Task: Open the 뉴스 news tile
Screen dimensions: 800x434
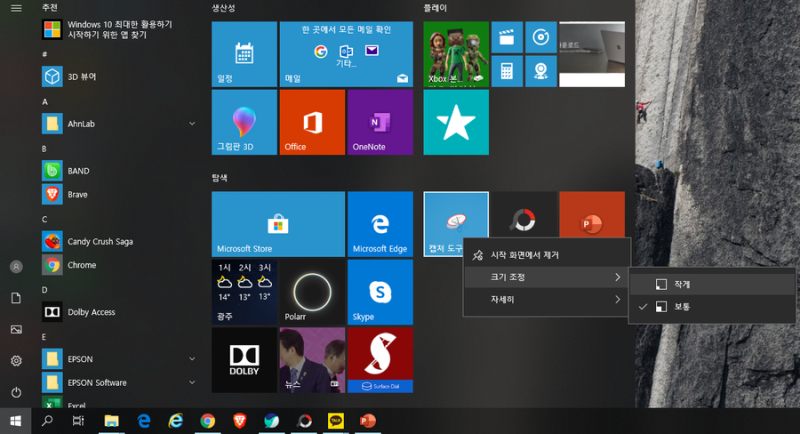Action: click(312, 360)
